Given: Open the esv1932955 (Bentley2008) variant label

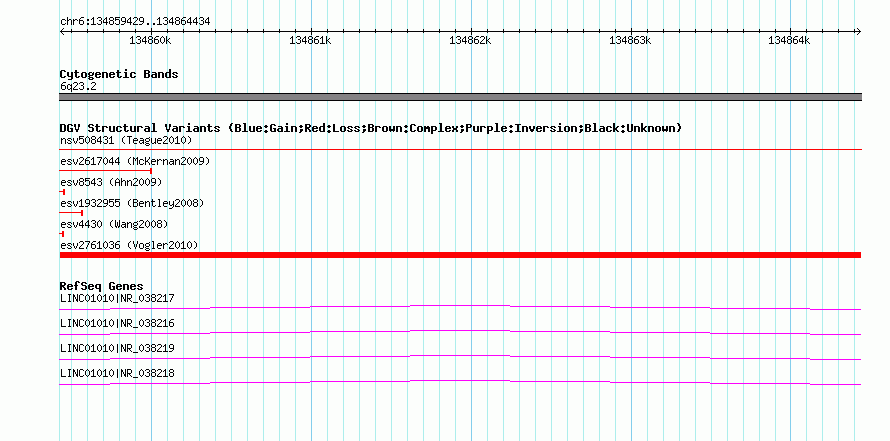Looking at the screenshot, I should point(132,203).
